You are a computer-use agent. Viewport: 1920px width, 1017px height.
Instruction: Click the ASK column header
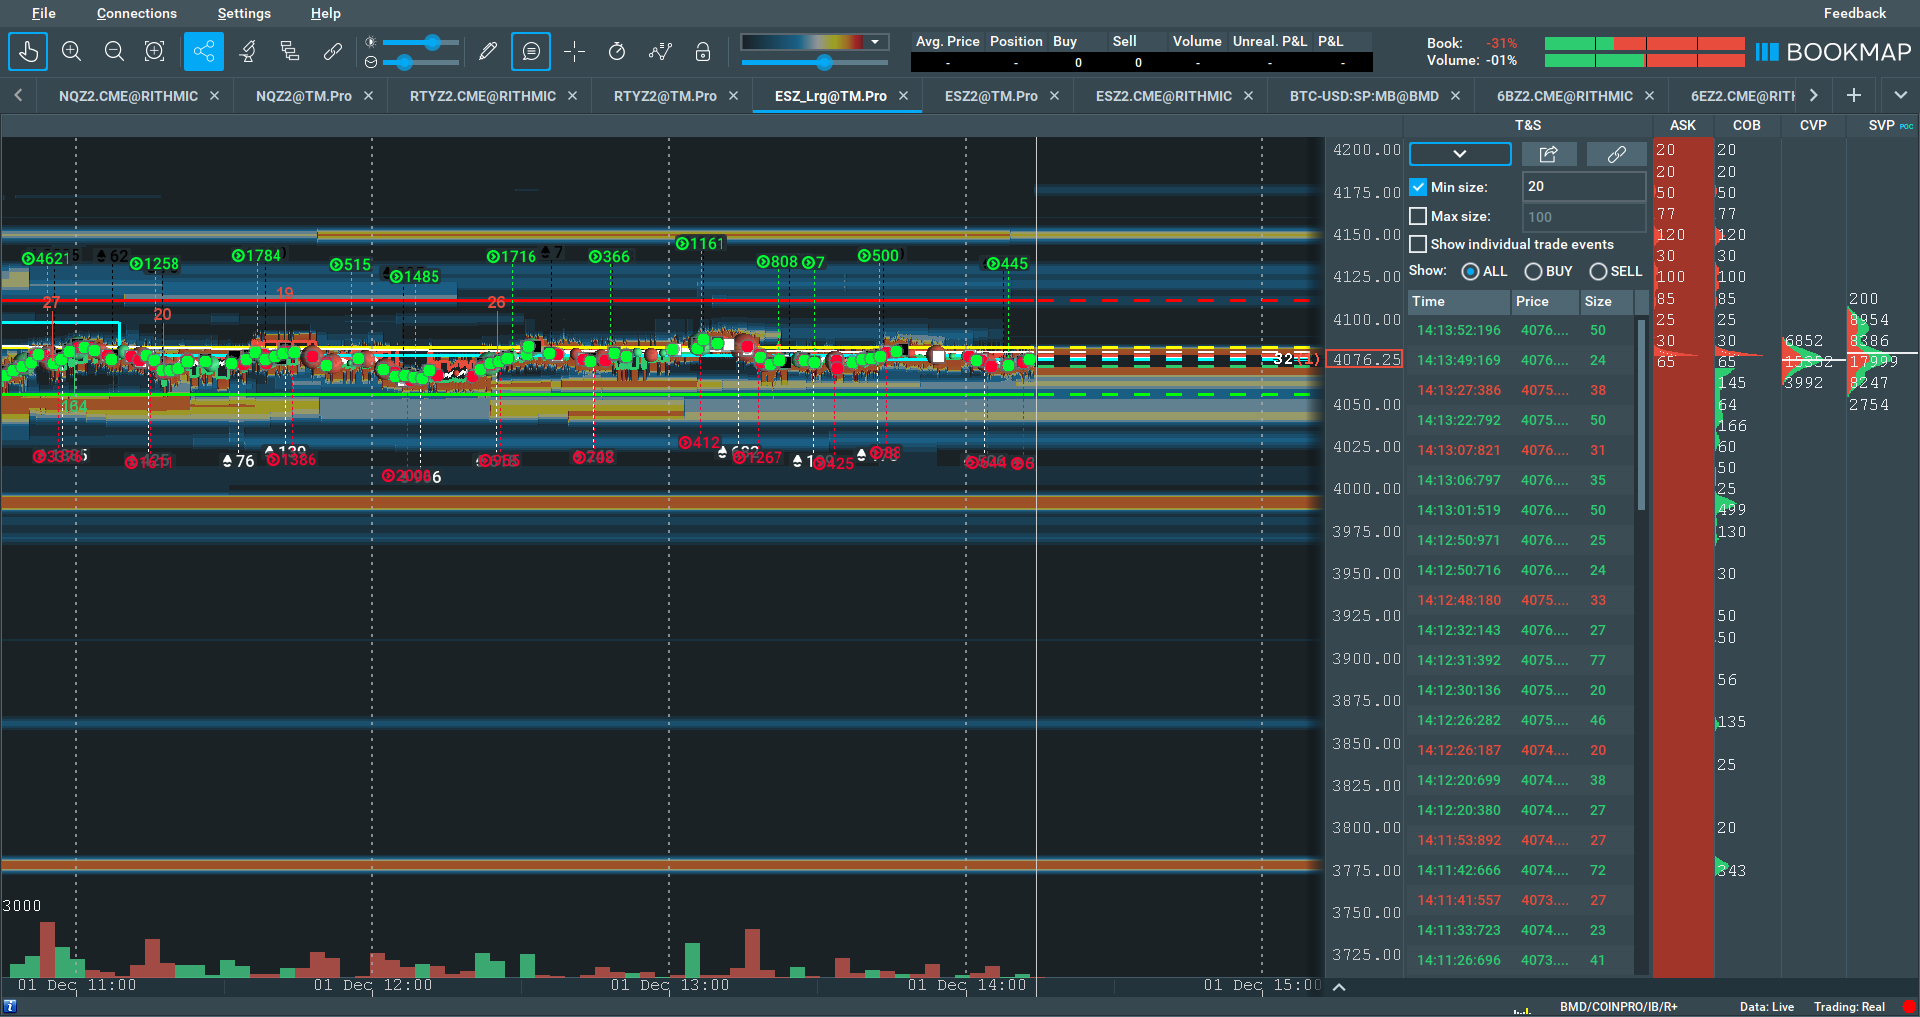1683,125
